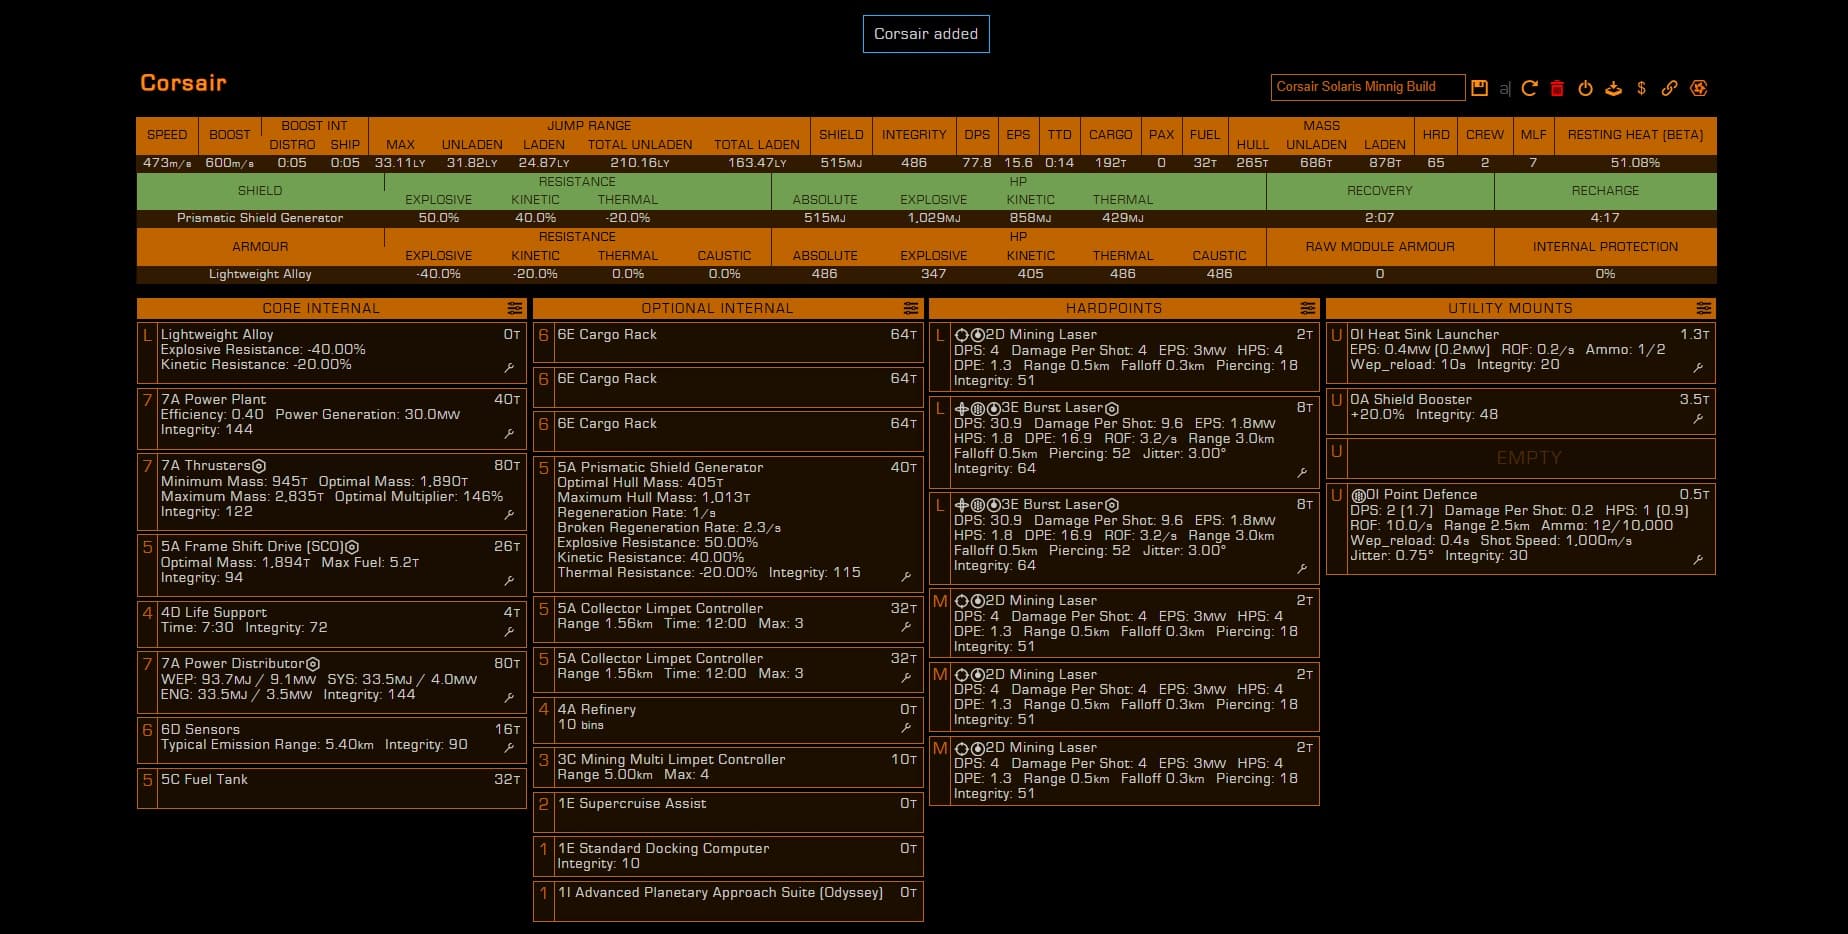The height and width of the screenshot is (934, 1848).
Task: Click the hexagon engineering icon in the top toolbar
Action: [x=1698, y=88]
